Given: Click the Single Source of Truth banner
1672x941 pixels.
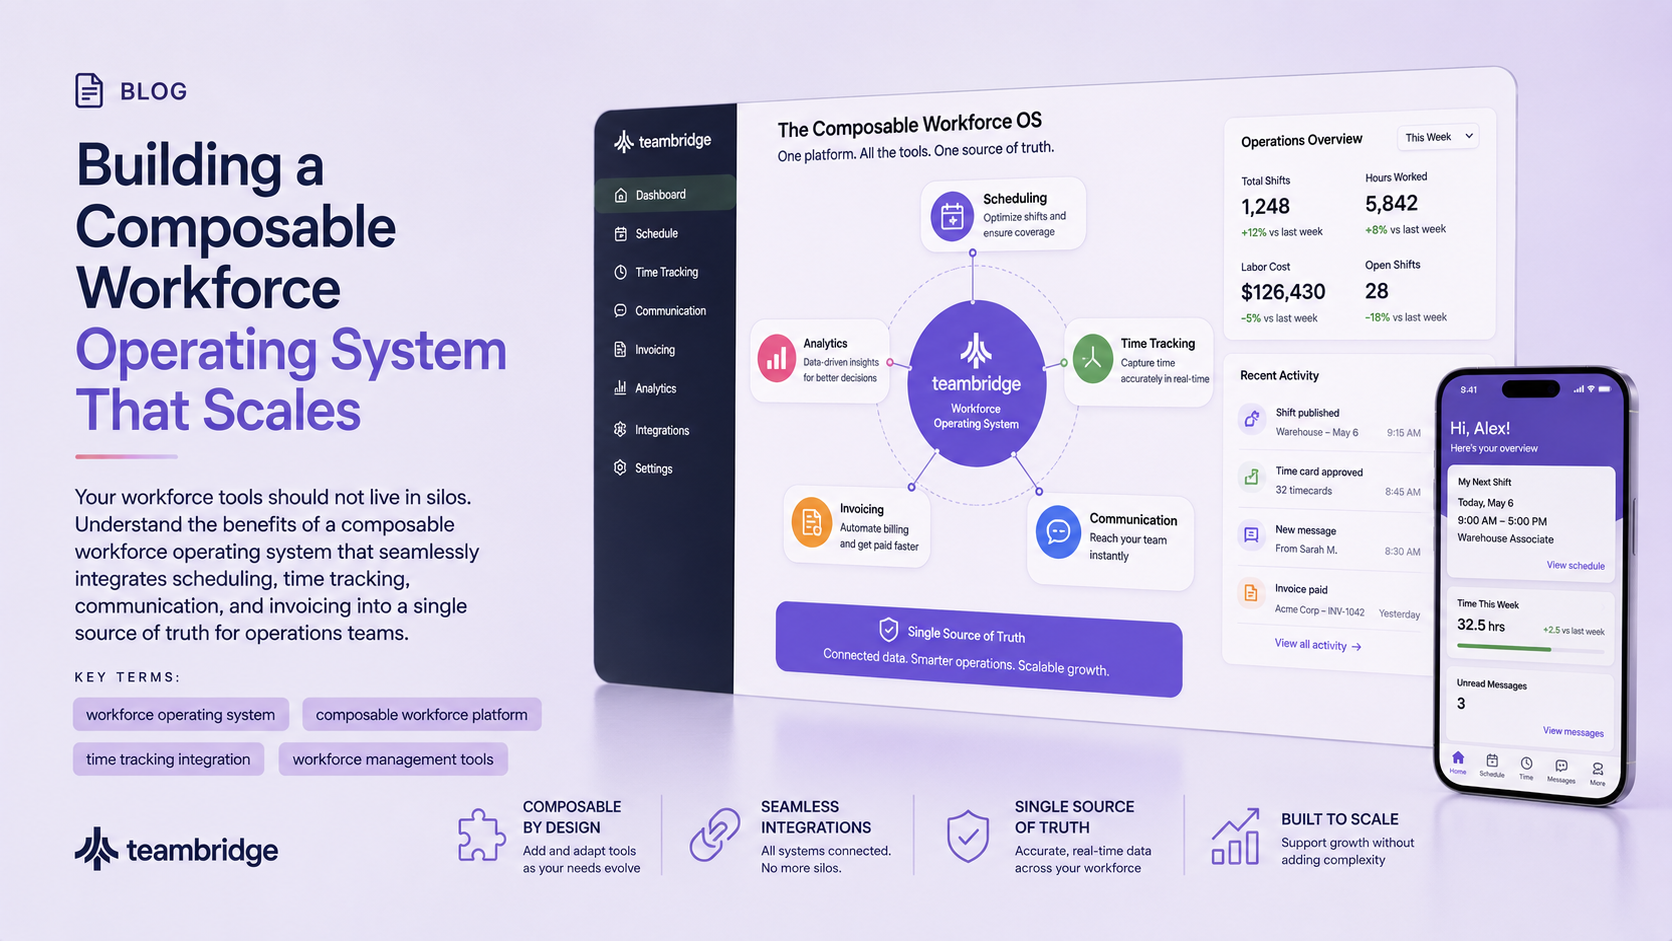Looking at the screenshot, I should 979,649.
